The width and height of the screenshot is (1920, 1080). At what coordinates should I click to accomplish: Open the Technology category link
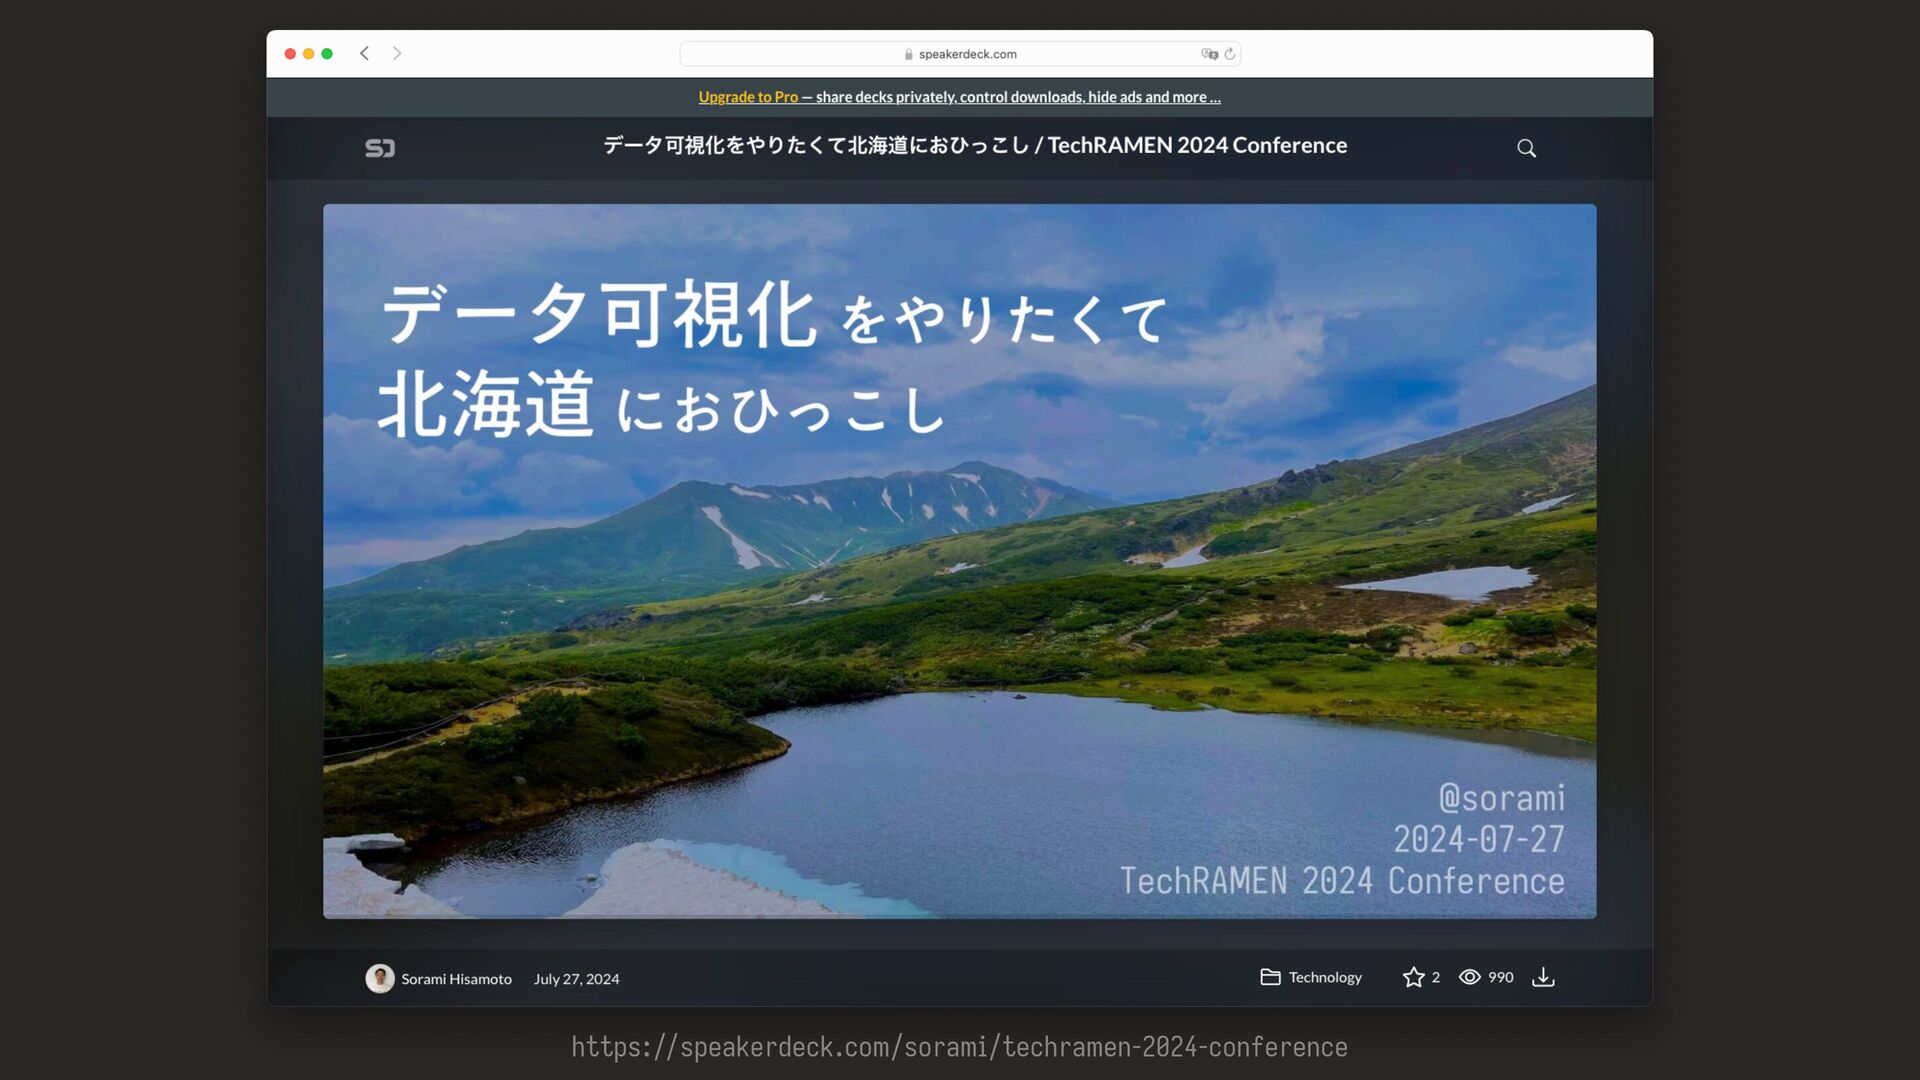coord(1325,977)
